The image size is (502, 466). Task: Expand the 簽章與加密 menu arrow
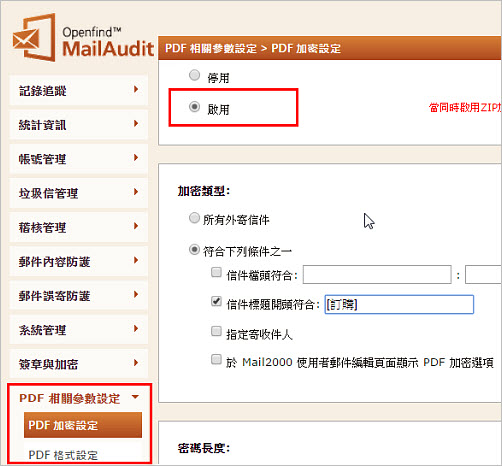point(136,363)
